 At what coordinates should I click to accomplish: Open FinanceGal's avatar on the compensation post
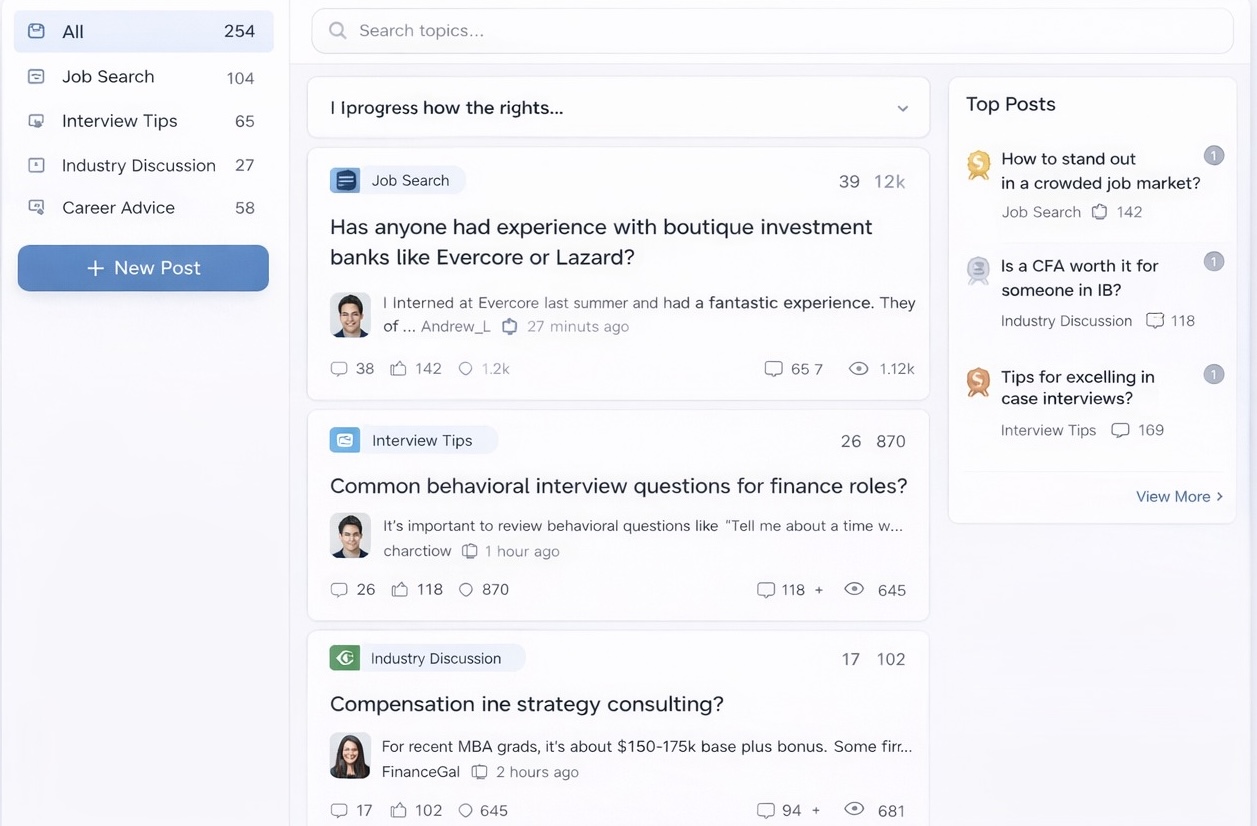tap(350, 757)
